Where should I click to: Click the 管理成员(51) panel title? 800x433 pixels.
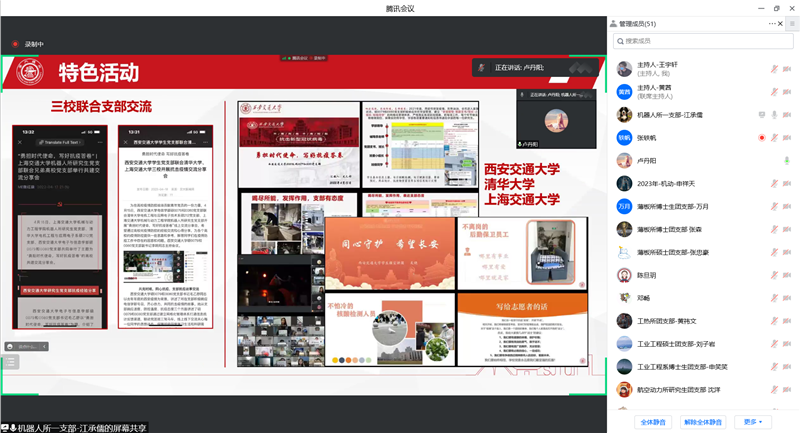tap(637, 24)
